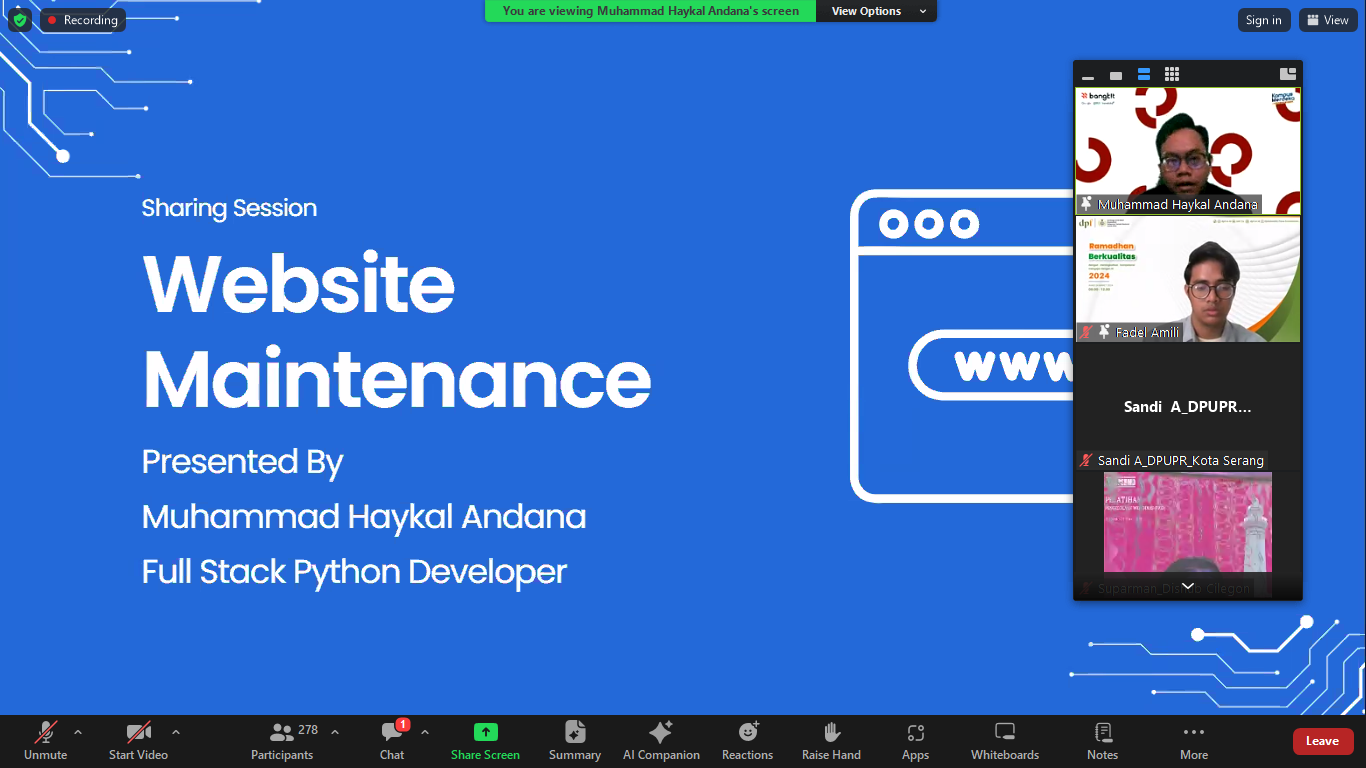1366x768 pixels.
Task: Open the More menu
Action: [x=1193, y=741]
